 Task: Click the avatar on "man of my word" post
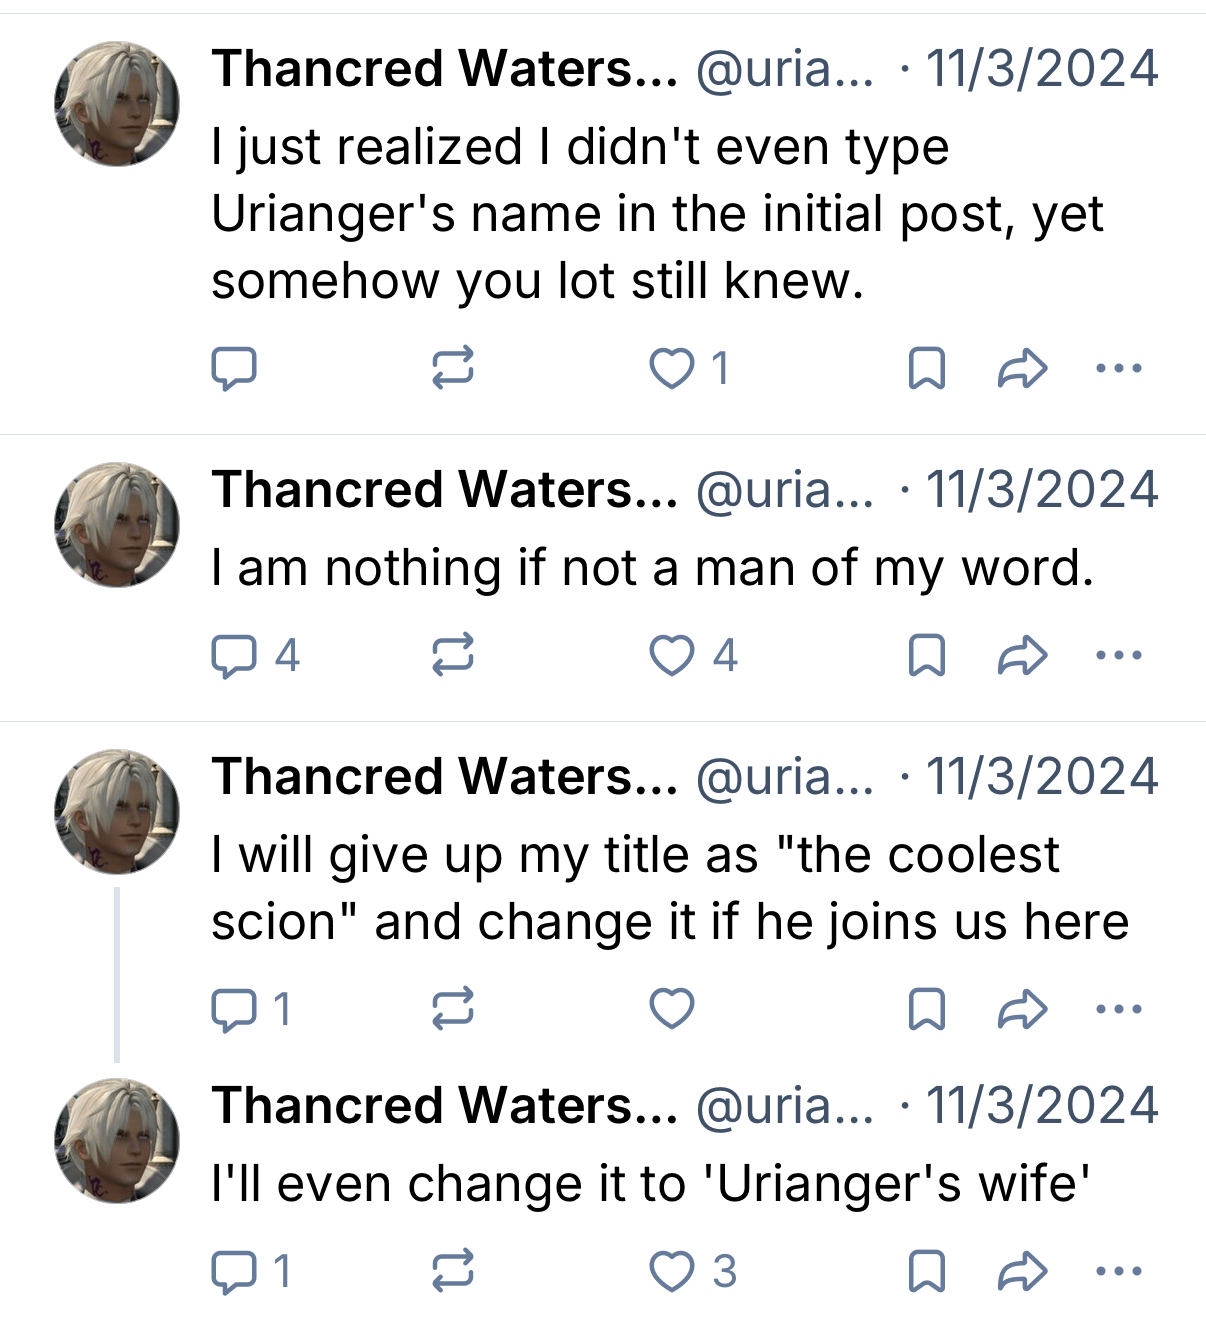tap(117, 525)
